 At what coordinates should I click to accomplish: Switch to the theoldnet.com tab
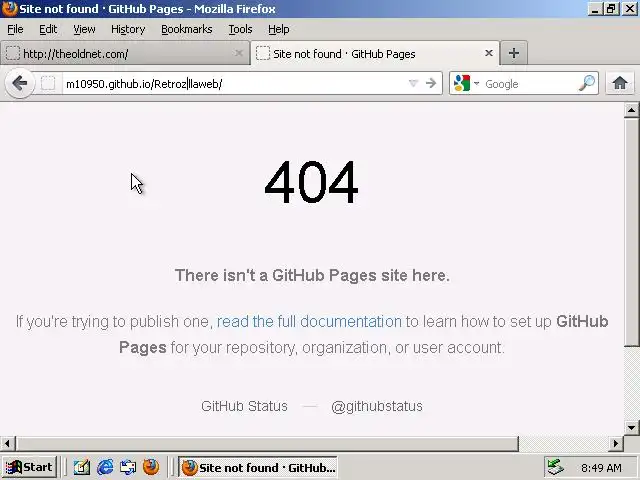(124, 53)
